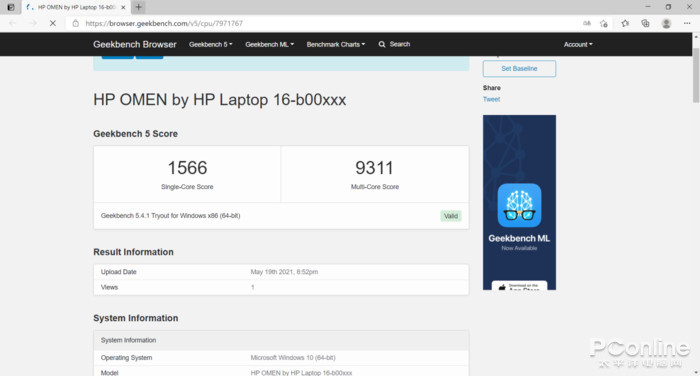The width and height of the screenshot is (700, 376).
Task: Open the browser profile avatar
Action: pyautogui.click(x=666, y=23)
